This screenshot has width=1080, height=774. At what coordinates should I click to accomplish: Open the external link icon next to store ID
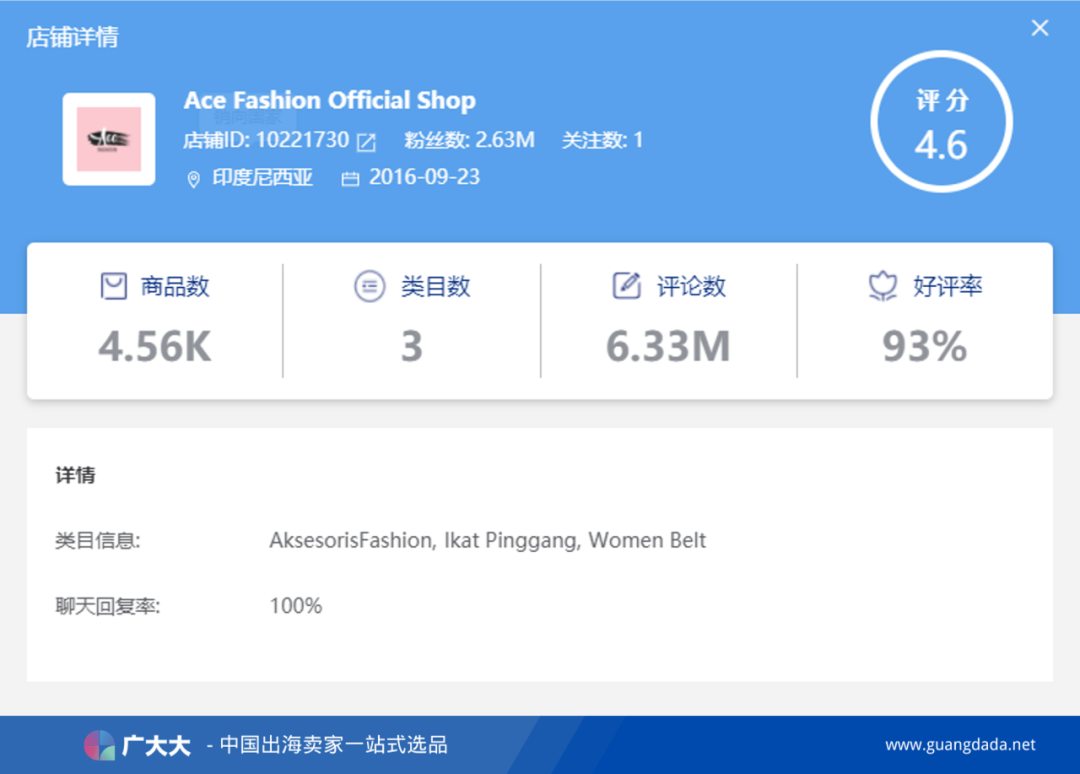[366, 142]
